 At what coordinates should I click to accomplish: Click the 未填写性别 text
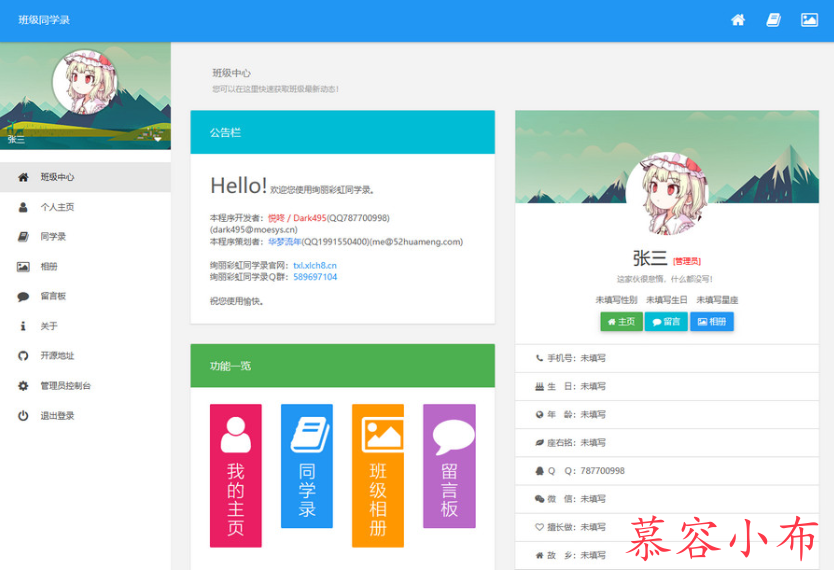click(616, 300)
